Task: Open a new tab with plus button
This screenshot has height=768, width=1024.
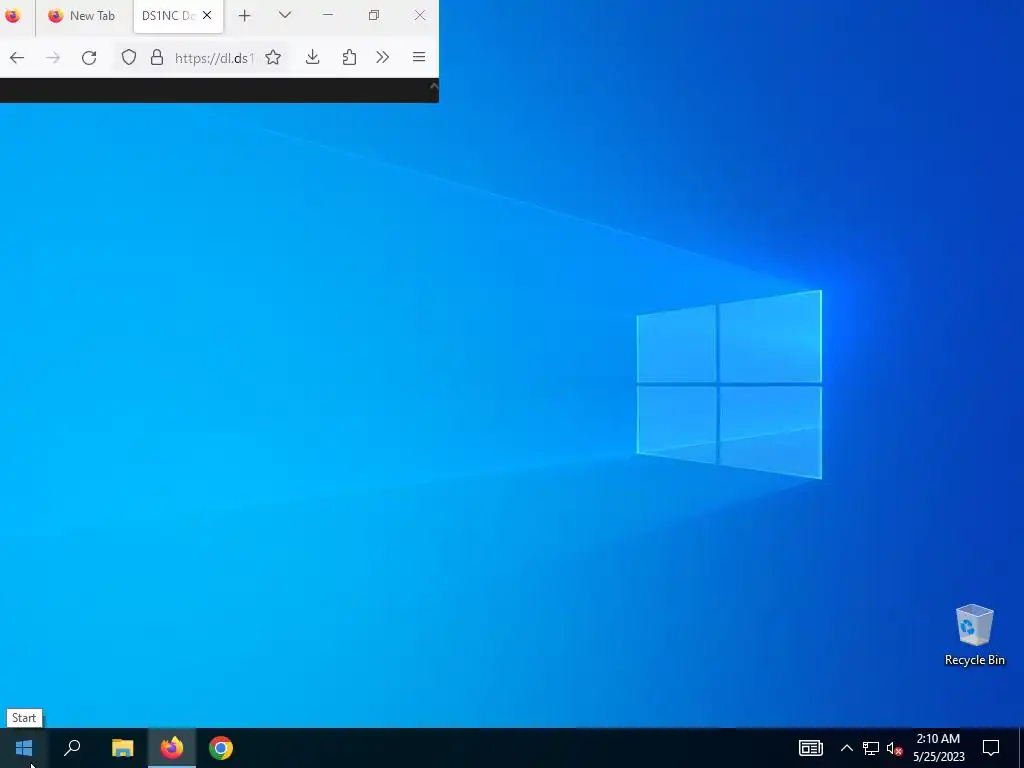Action: [x=244, y=16]
